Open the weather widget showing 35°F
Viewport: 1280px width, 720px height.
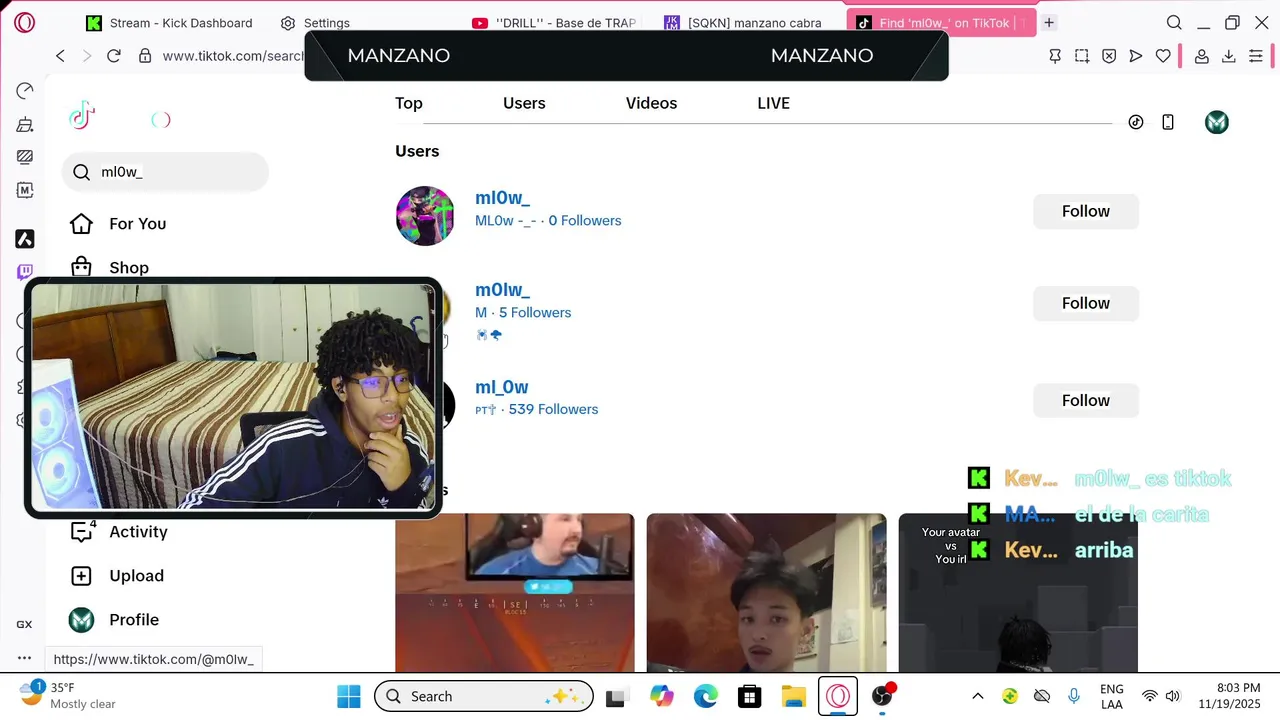click(68, 695)
